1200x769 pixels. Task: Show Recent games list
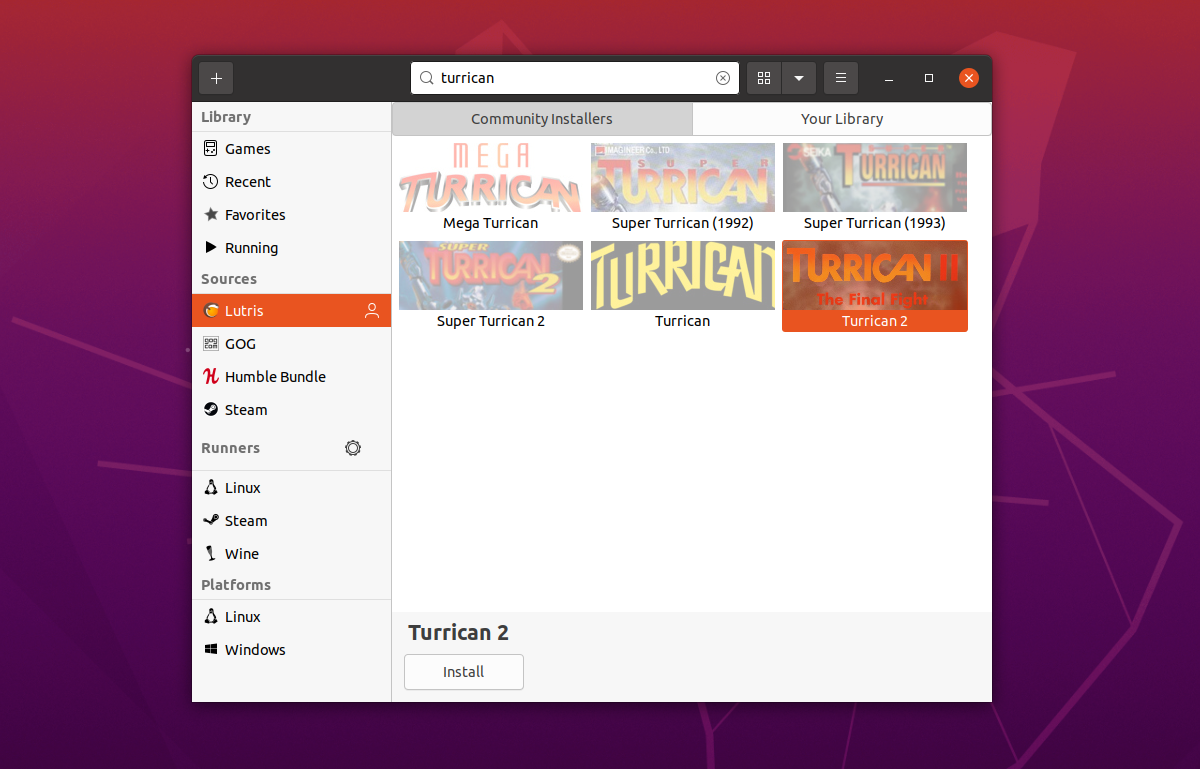tap(248, 182)
